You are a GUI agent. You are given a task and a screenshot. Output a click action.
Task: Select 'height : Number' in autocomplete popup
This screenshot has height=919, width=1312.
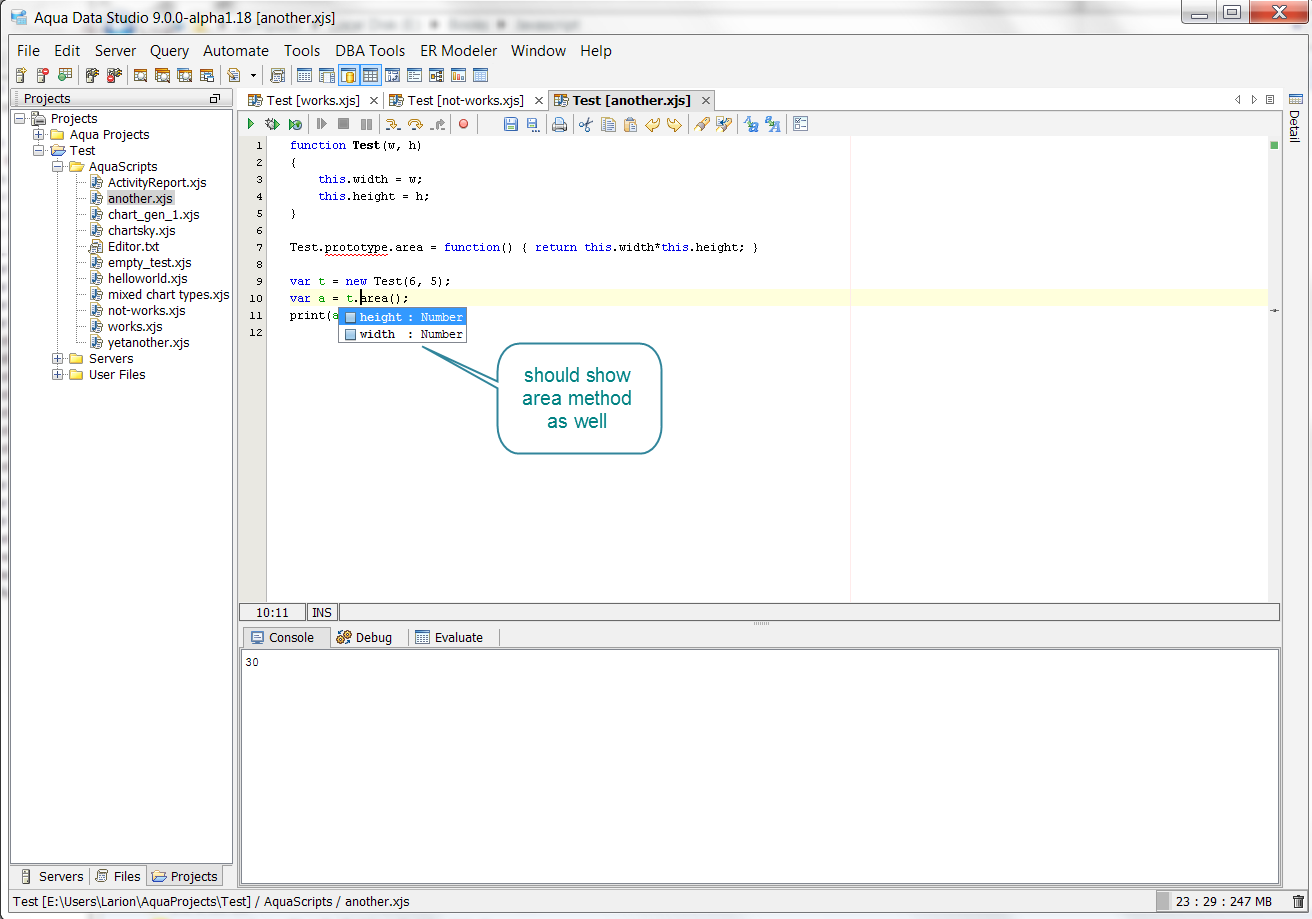coord(402,317)
